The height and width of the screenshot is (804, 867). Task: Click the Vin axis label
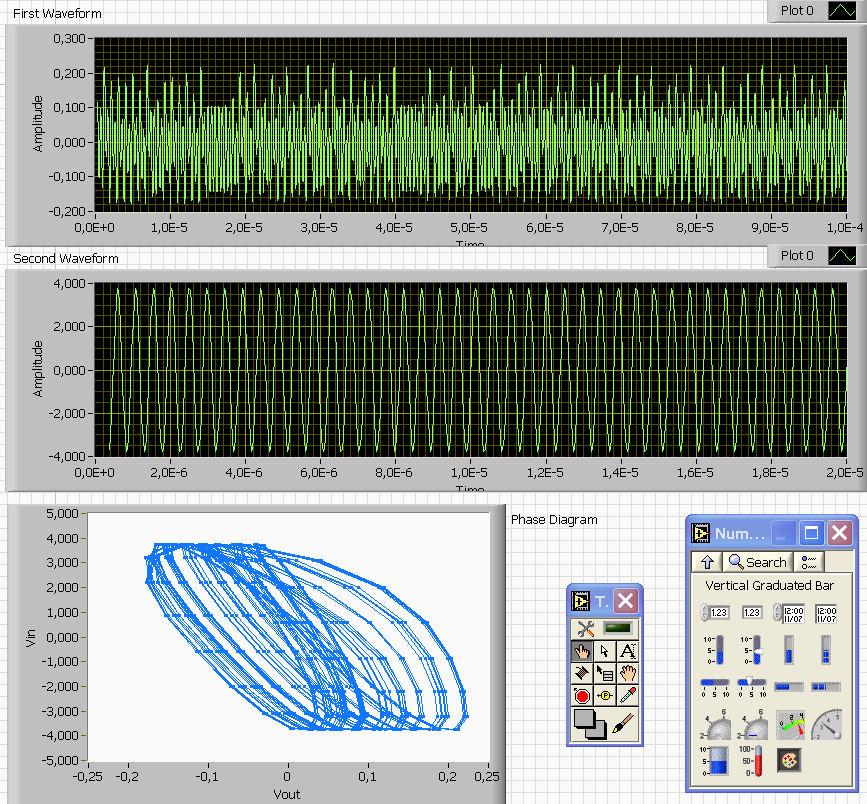(30, 638)
